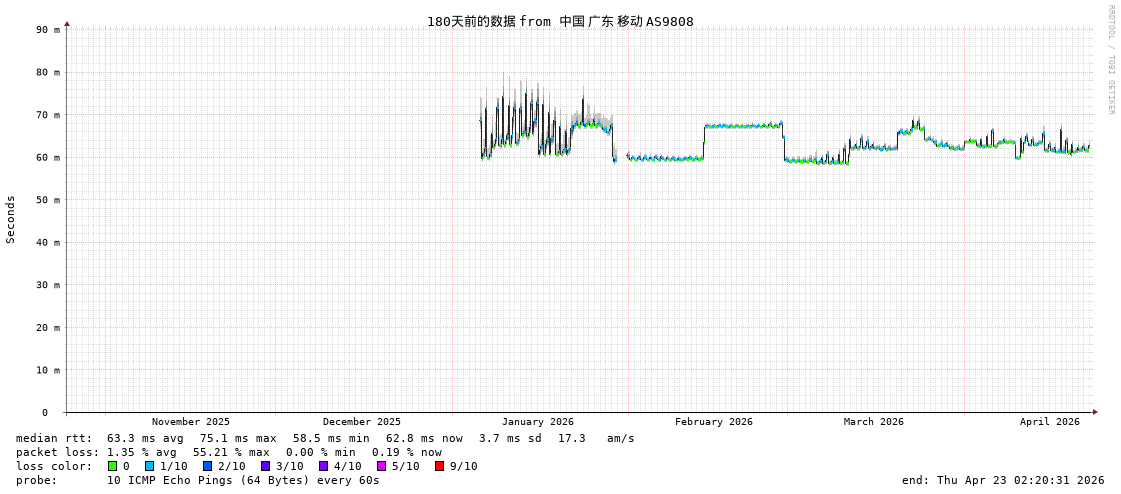
Task: Select the blue 2/10 loss swatch
Action: pos(208,466)
